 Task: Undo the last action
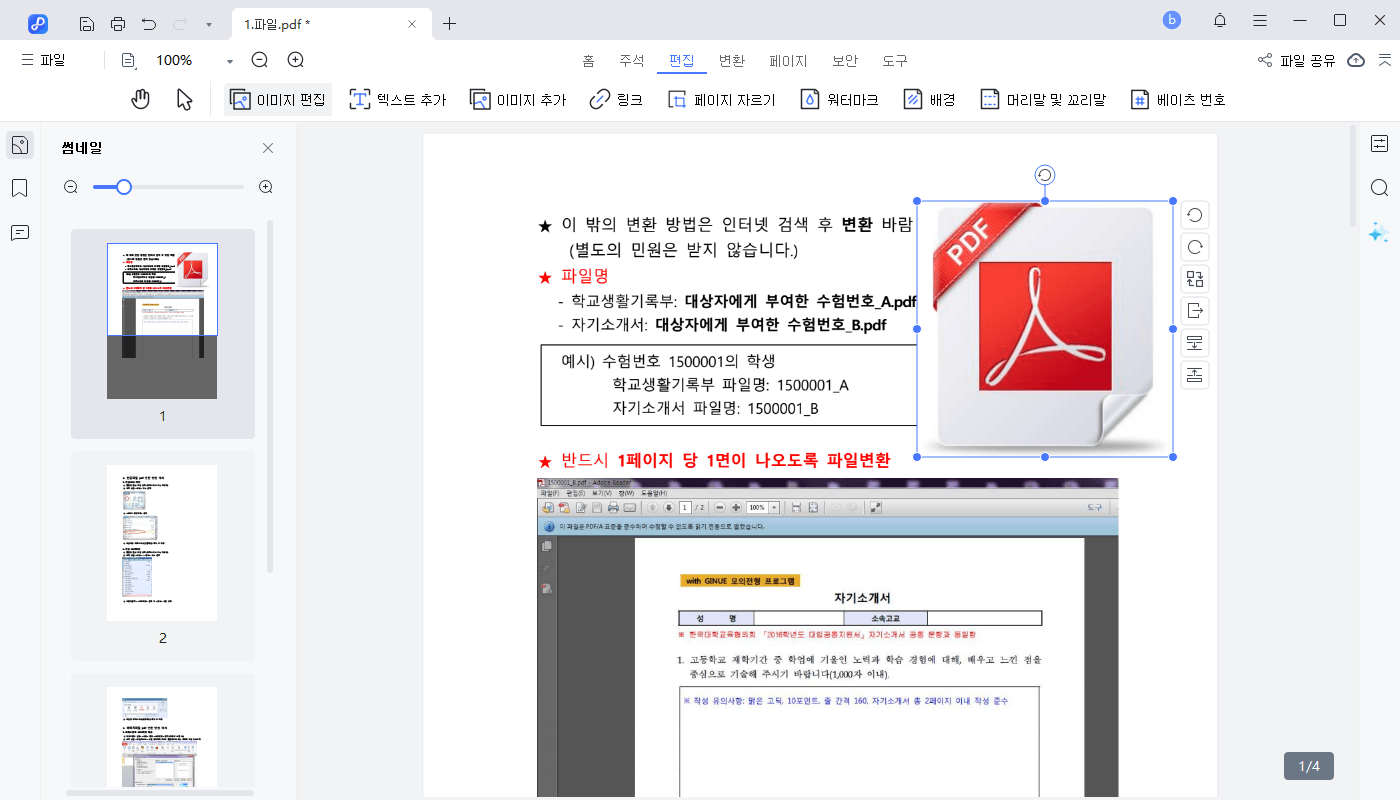pyautogui.click(x=149, y=23)
